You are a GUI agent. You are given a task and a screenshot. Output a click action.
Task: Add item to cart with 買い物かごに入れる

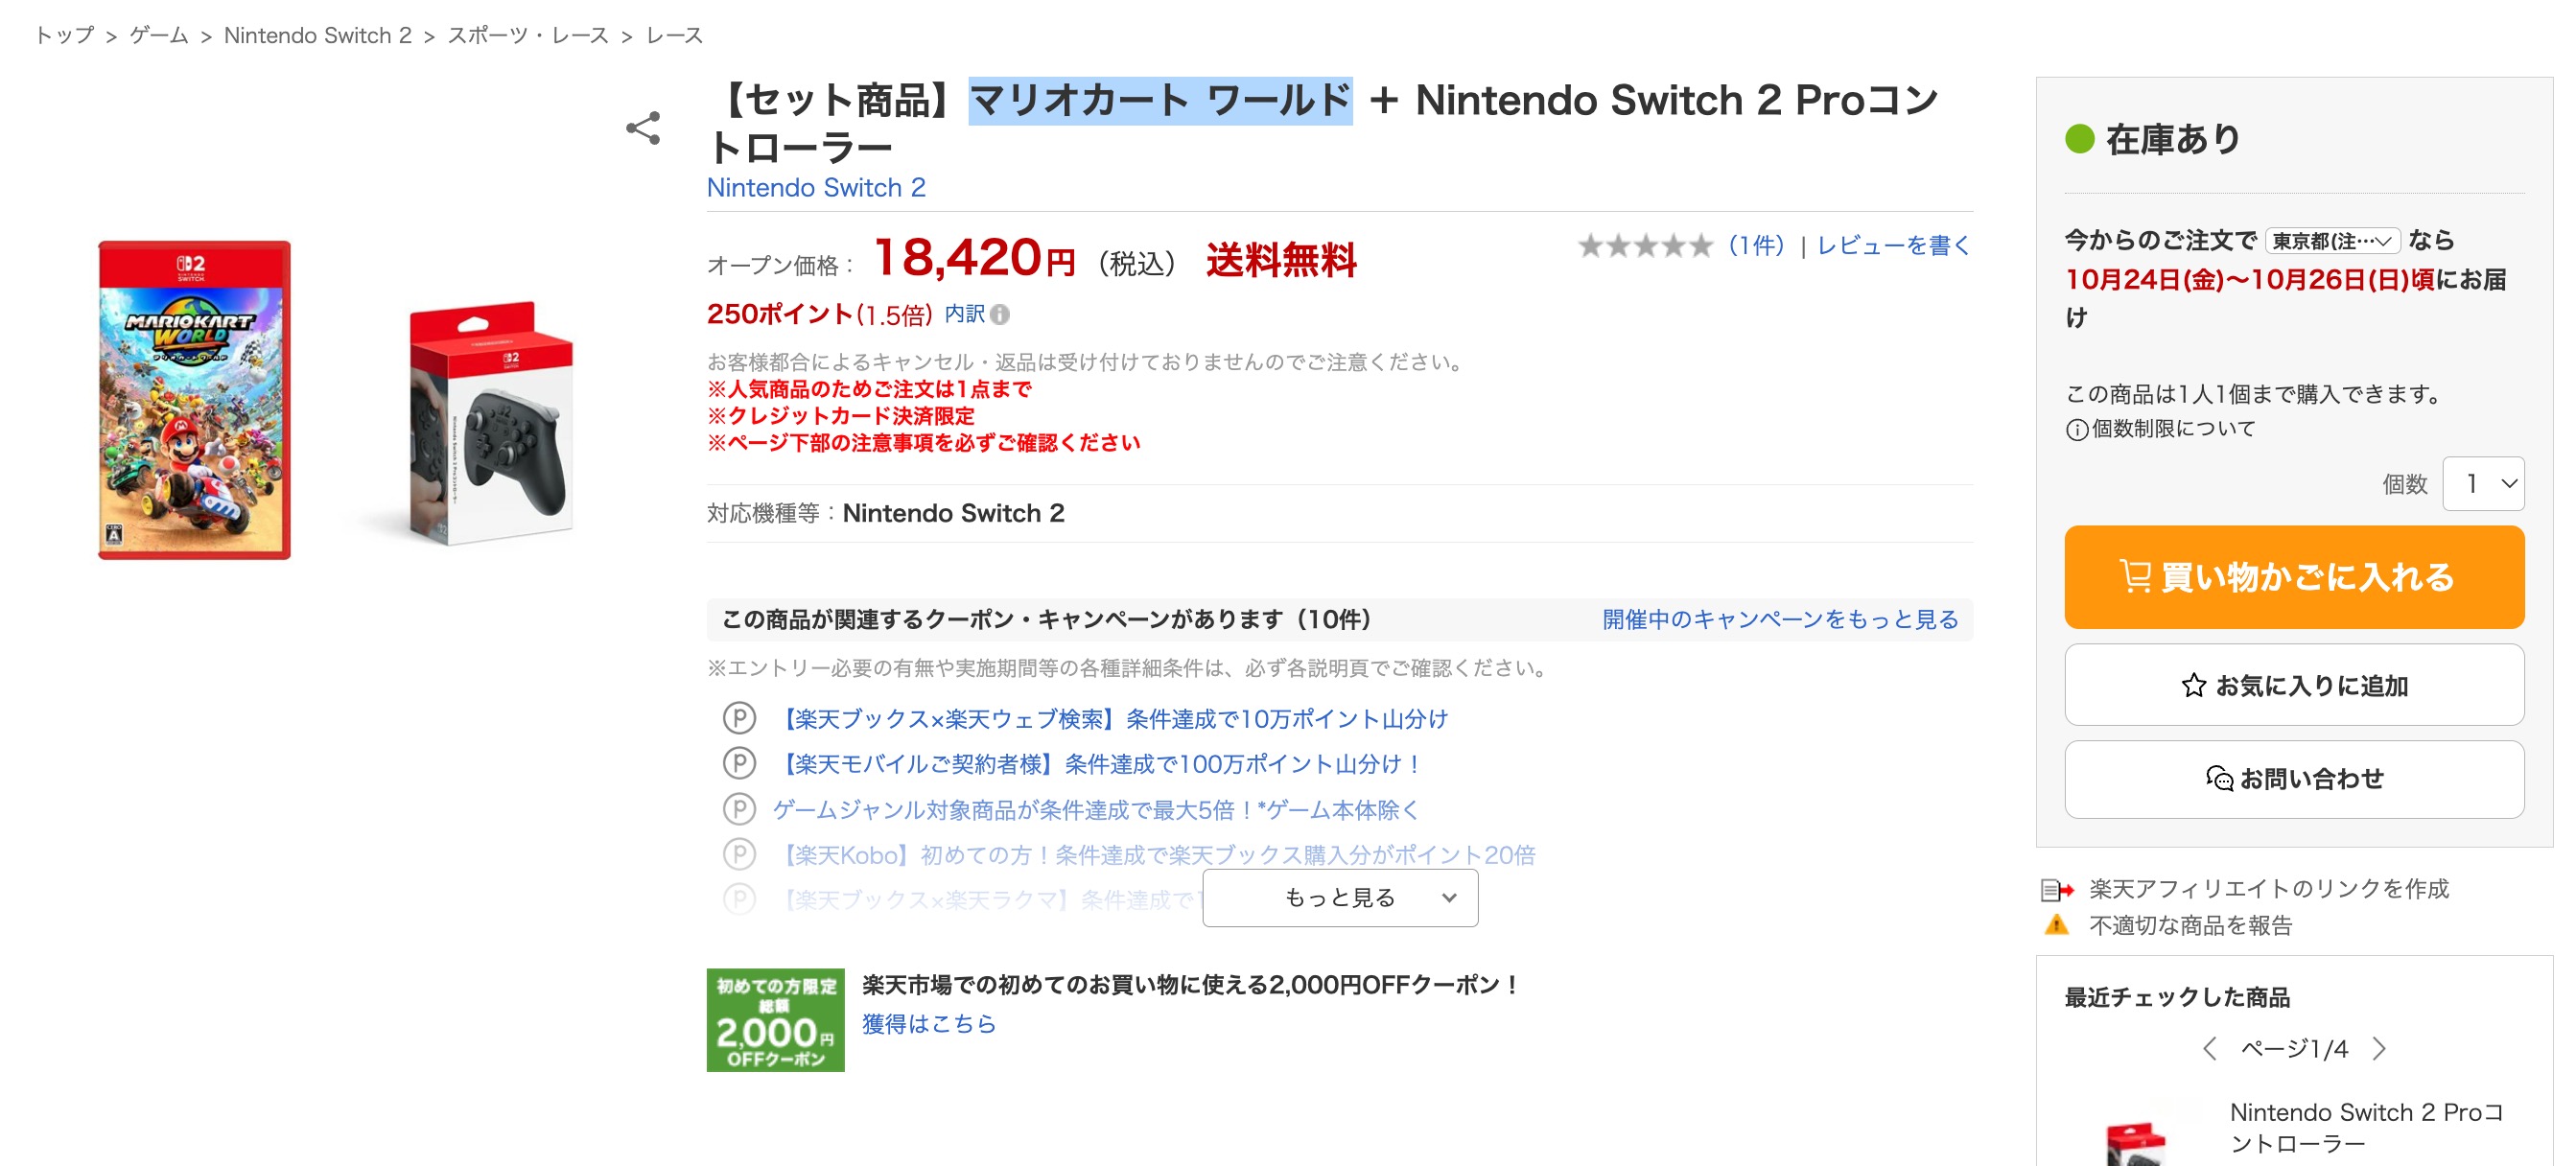point(2294,577)
